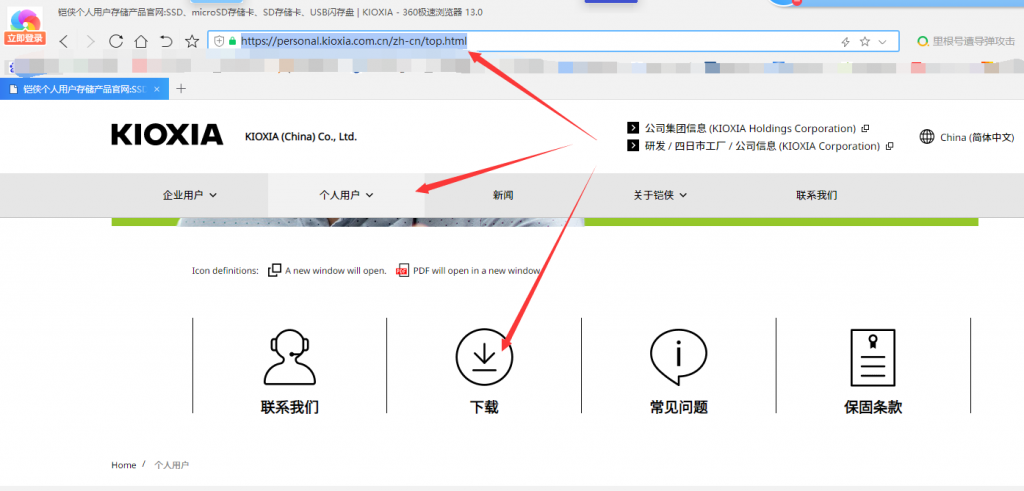Click the KIOXIA logo

[167, 135]
